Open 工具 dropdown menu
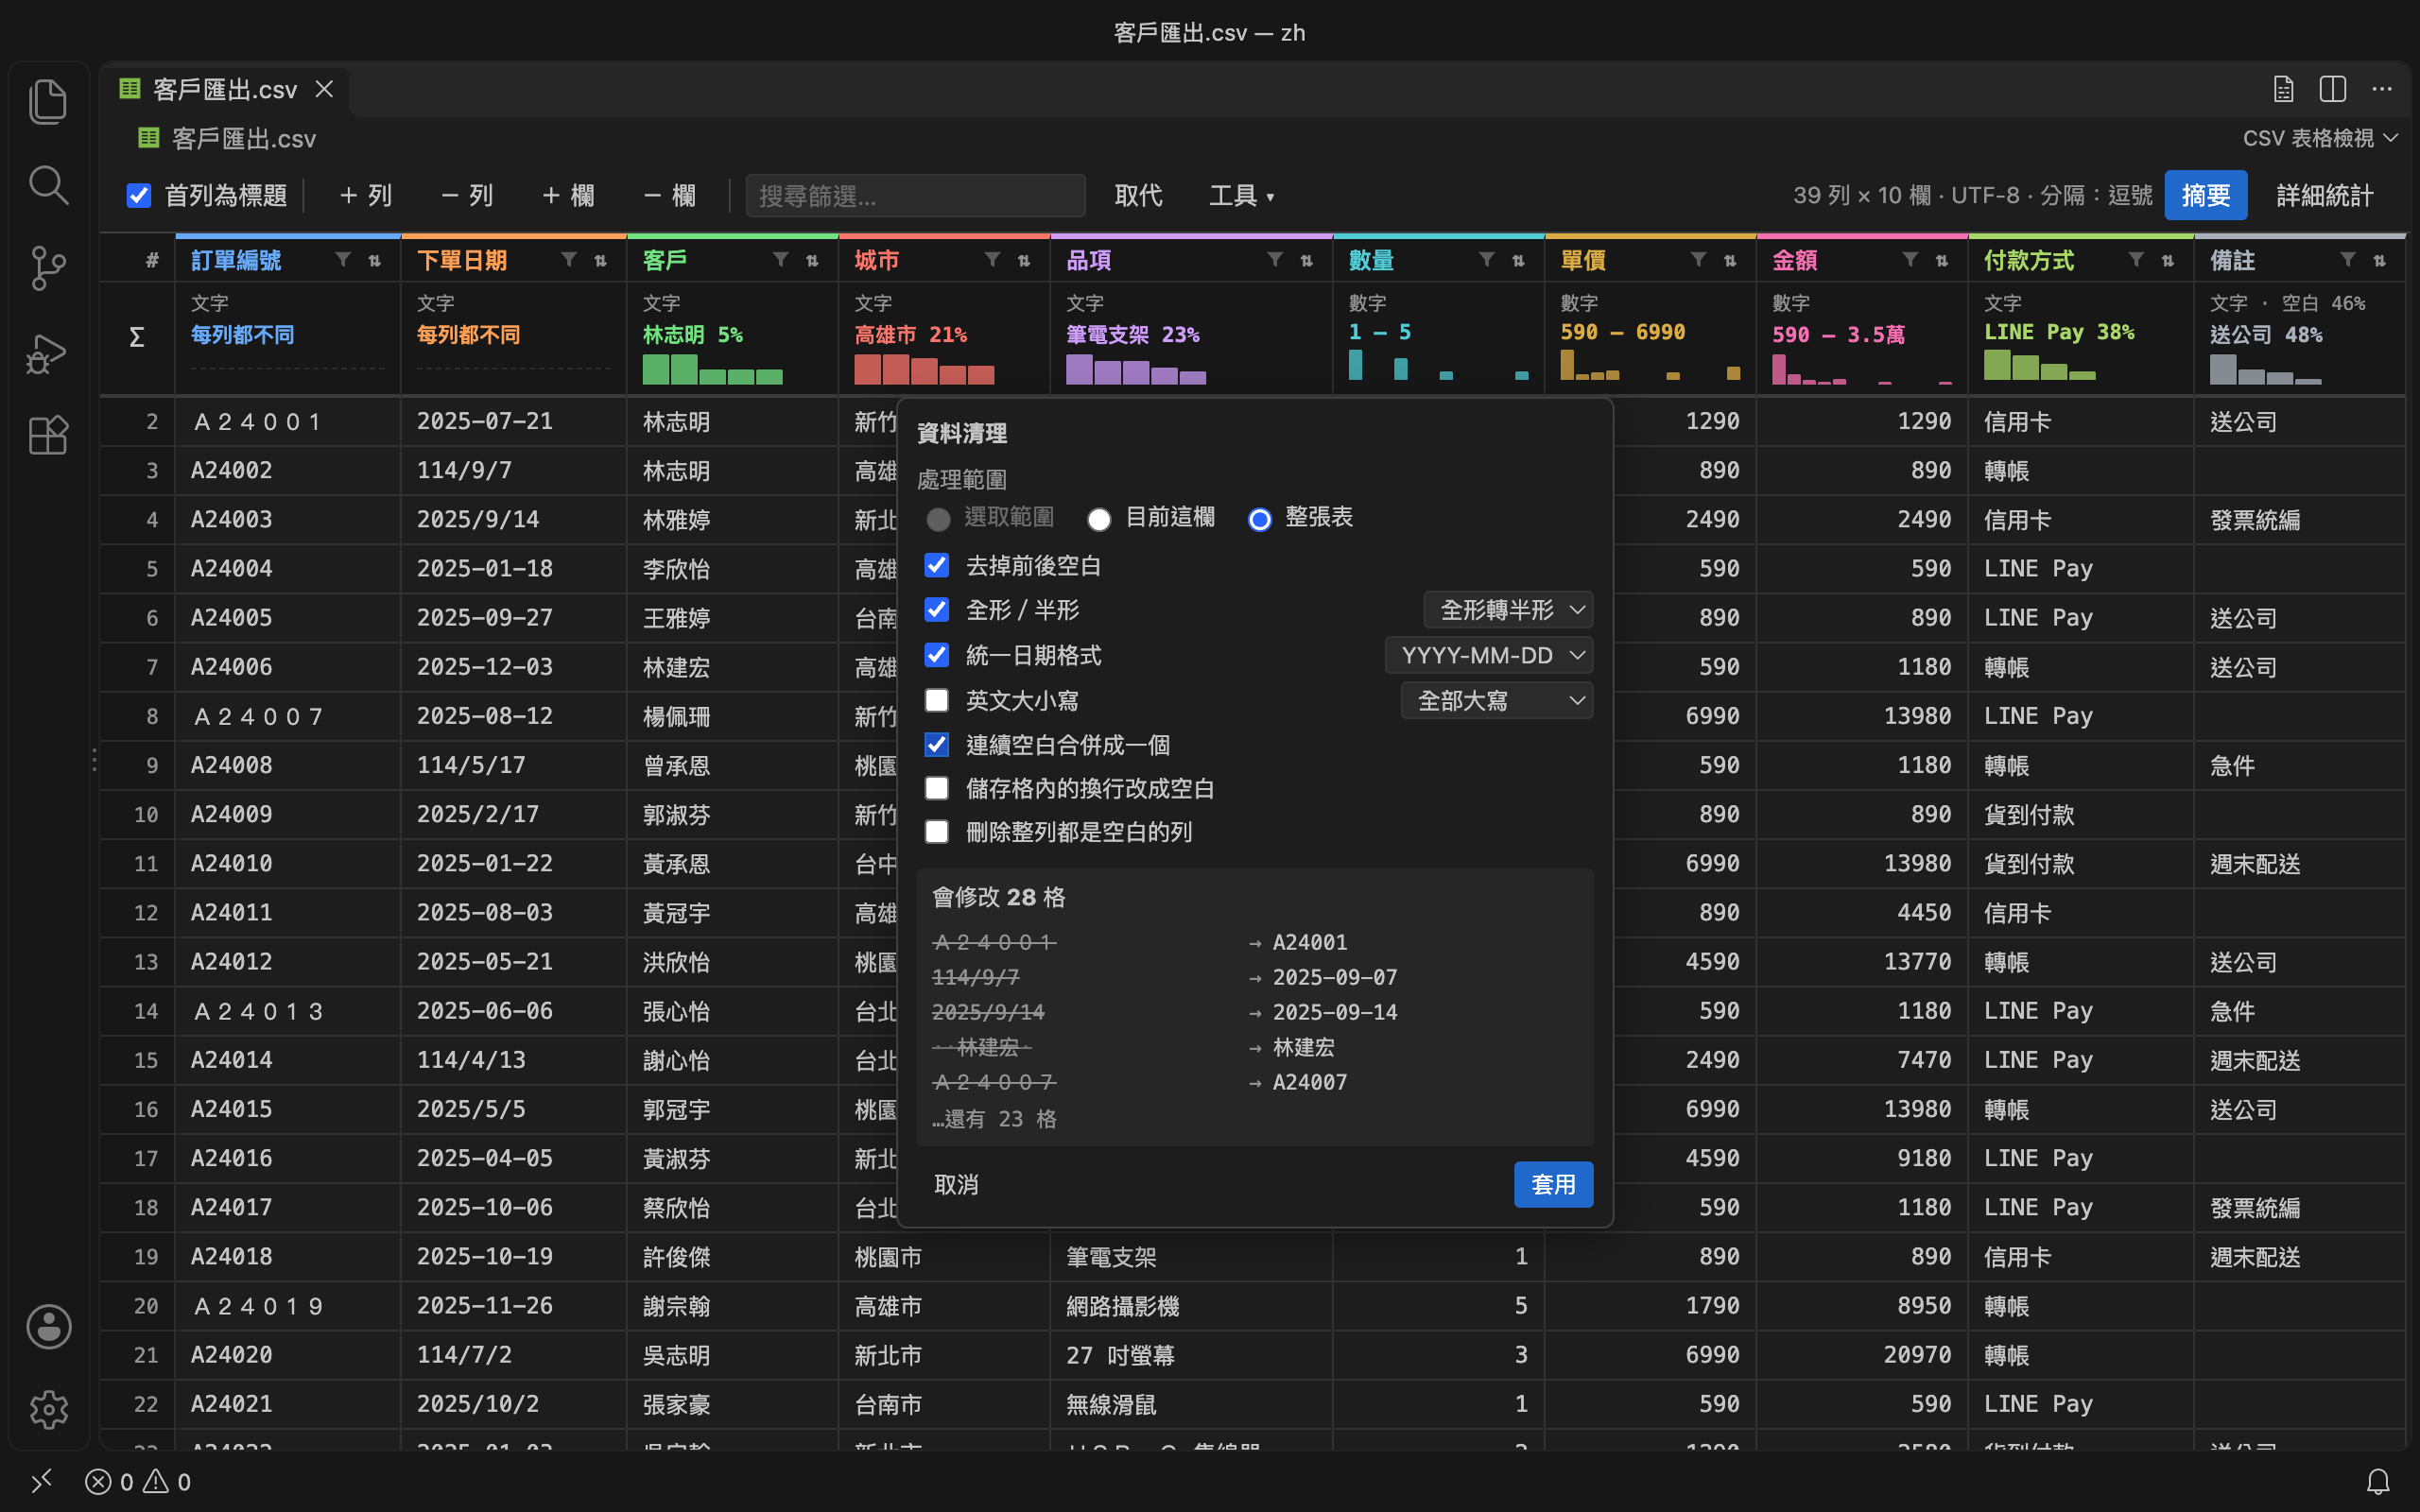This screenshot has height=1512, width=2420. [x=1241, y=195]
